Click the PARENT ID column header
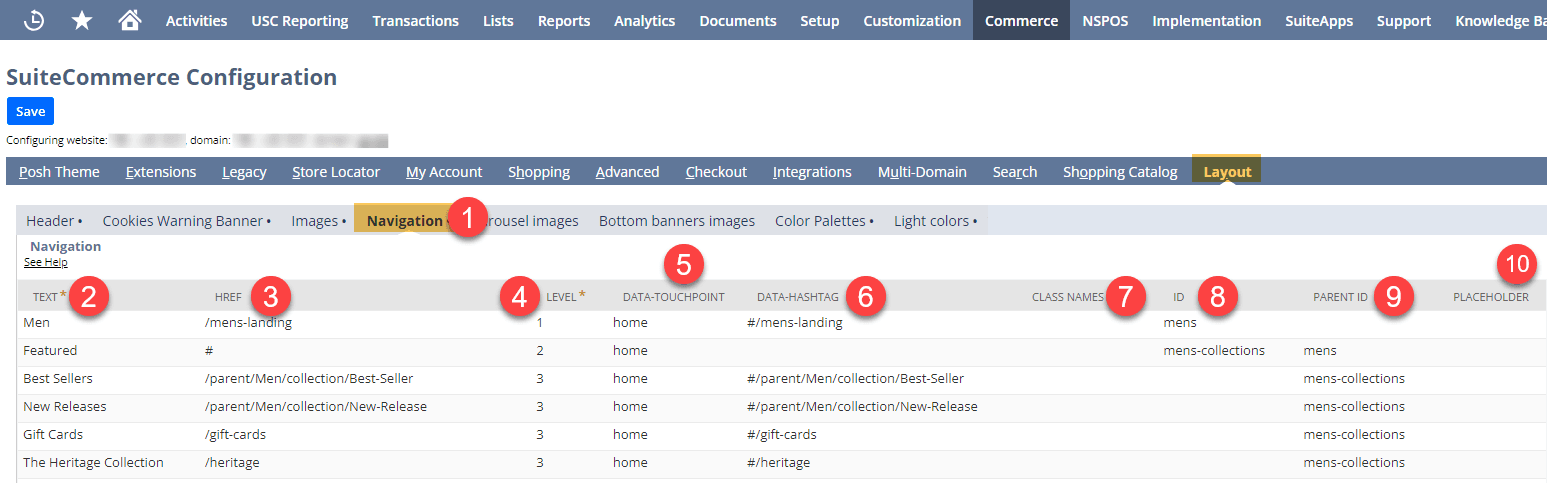The image size is (1547, 483). (1340, 297)
